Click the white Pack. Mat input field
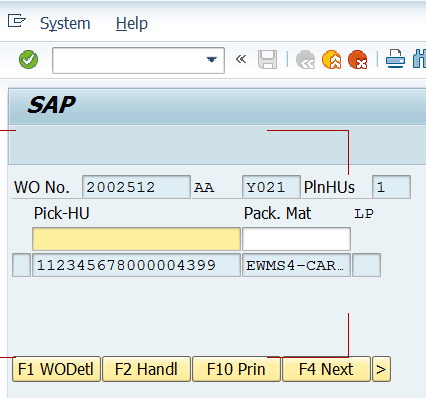The width and height of the screenshot is (426, 398). (296, 239)
